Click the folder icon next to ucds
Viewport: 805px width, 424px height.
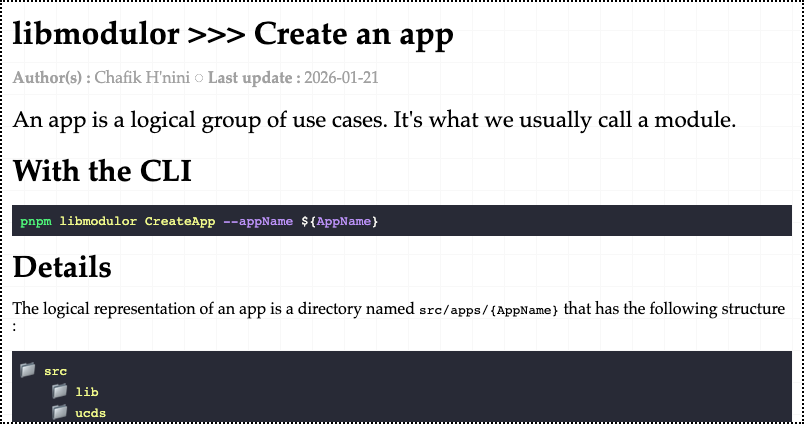tap(59, 412)
